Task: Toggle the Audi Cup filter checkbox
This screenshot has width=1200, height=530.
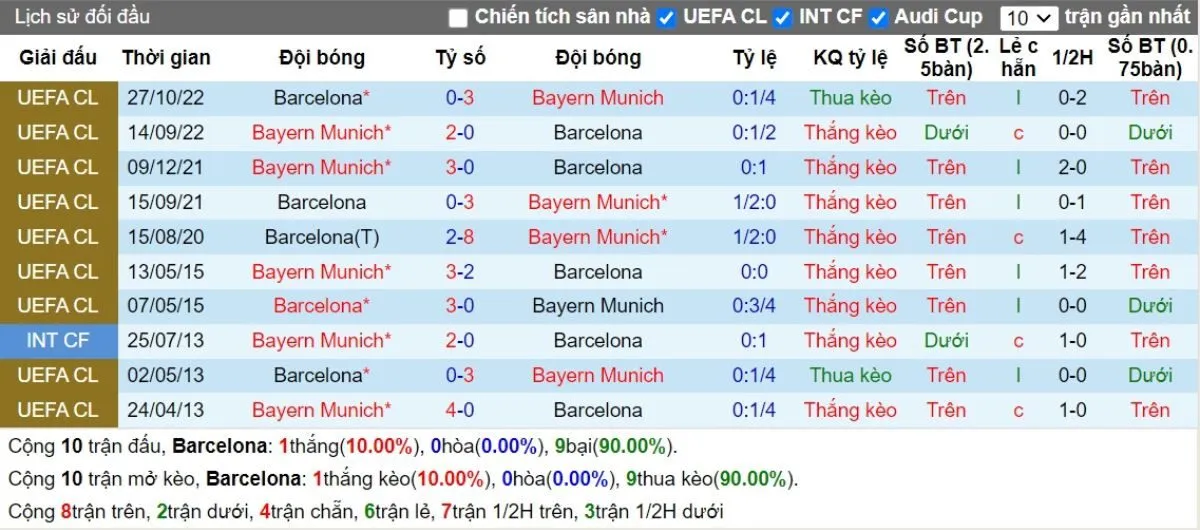Action: coord(879,18)
